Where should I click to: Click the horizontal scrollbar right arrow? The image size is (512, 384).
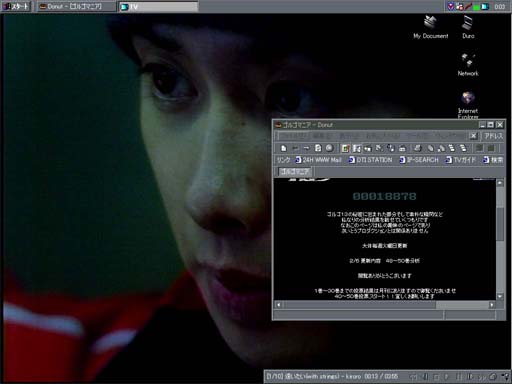tap(492, 305)
